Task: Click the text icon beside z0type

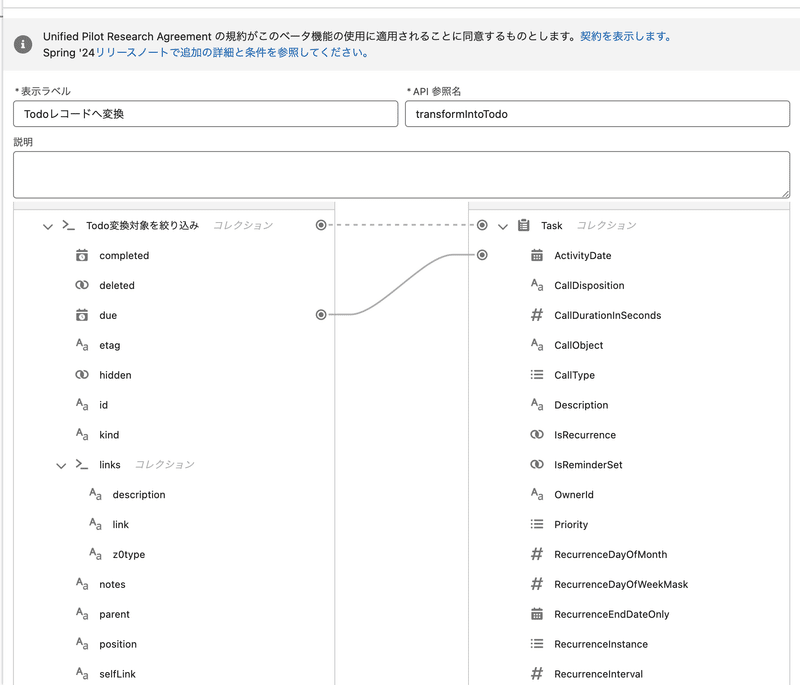Action: [x=95, y=554]
